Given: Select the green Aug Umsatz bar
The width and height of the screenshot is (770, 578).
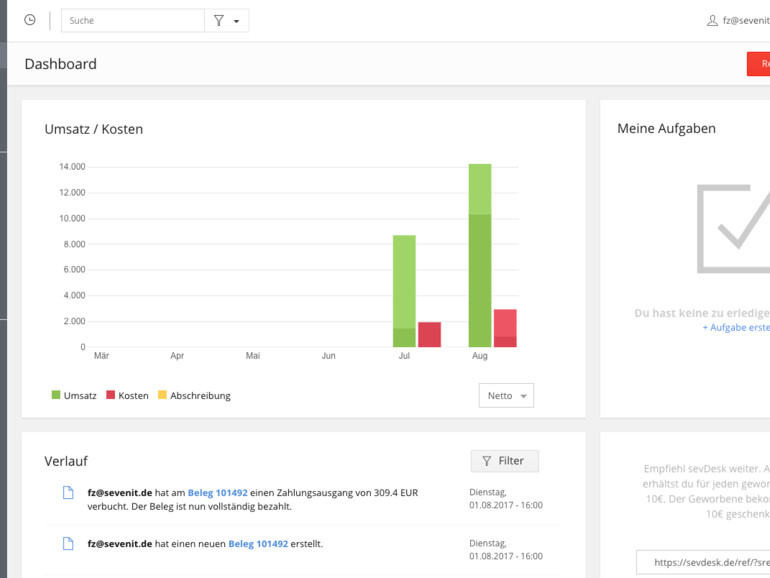Looking at the screenshot, I should tap(480, 255).
